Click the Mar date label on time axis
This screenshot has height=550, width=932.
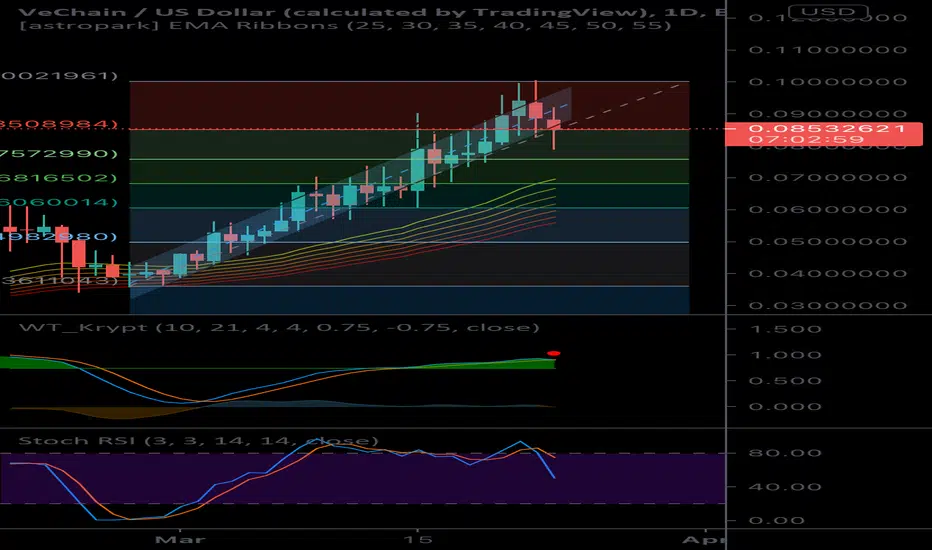180,540
